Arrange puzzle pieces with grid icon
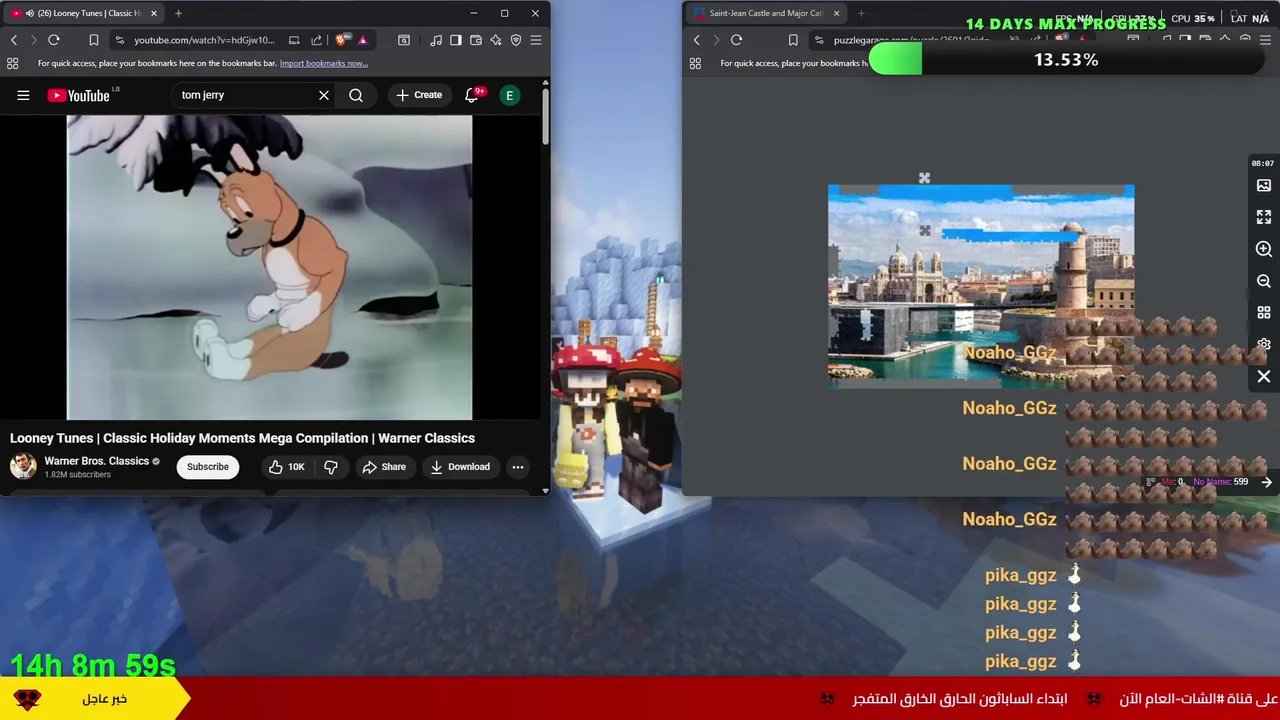This screenshot has height=720, width=1280. click(x=1264, y=313)
